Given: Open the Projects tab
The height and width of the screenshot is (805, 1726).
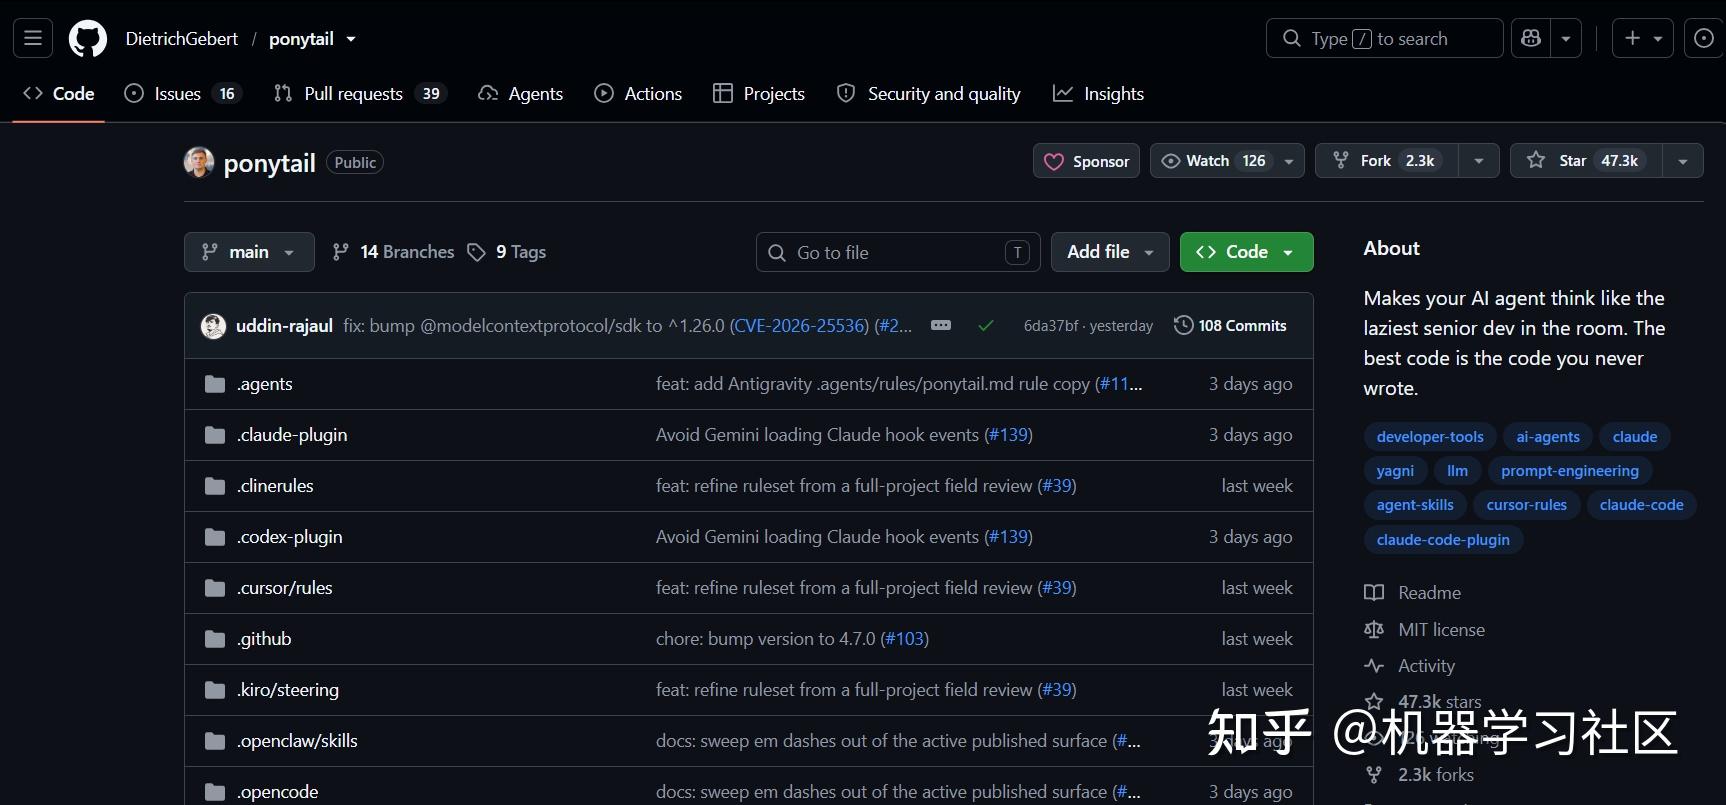Looking at the screenshot, I should [759, 94].
